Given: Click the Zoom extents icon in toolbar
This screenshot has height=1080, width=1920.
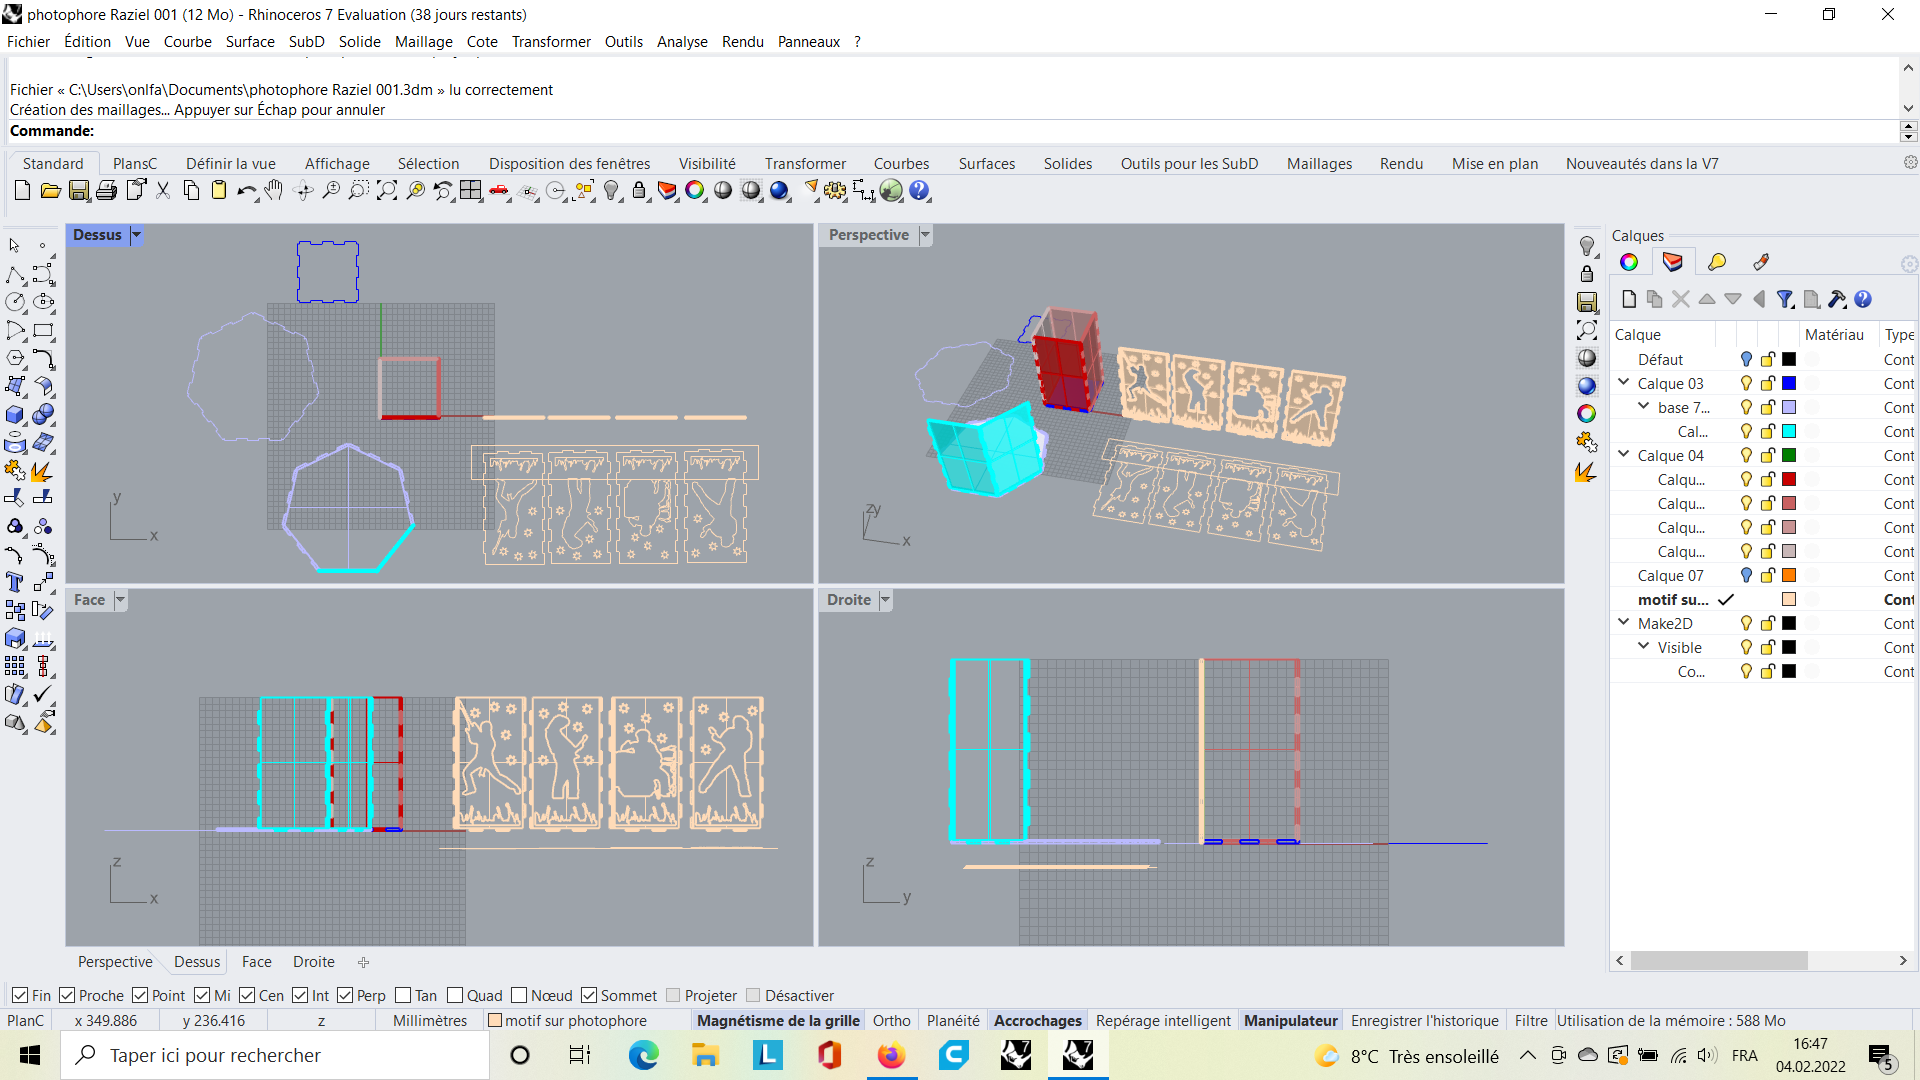Looking at the screenshot, I should click(387, 190).
